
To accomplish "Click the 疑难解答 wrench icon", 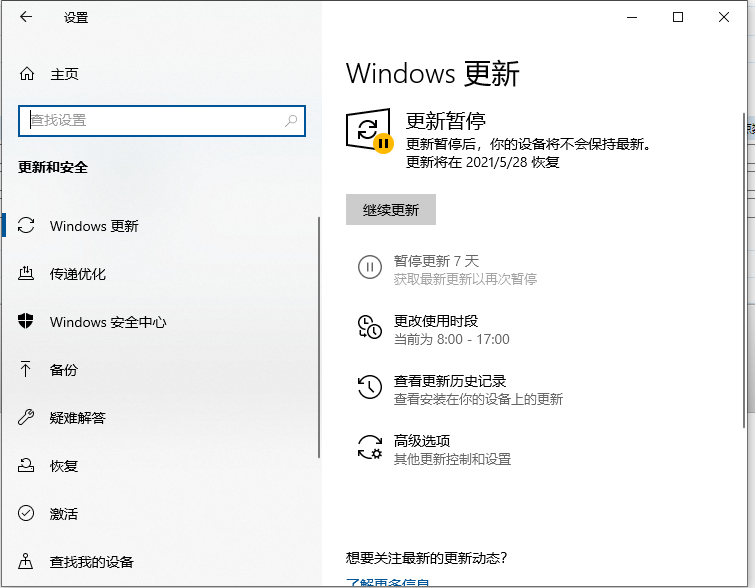I will click(x=27, y=418).
